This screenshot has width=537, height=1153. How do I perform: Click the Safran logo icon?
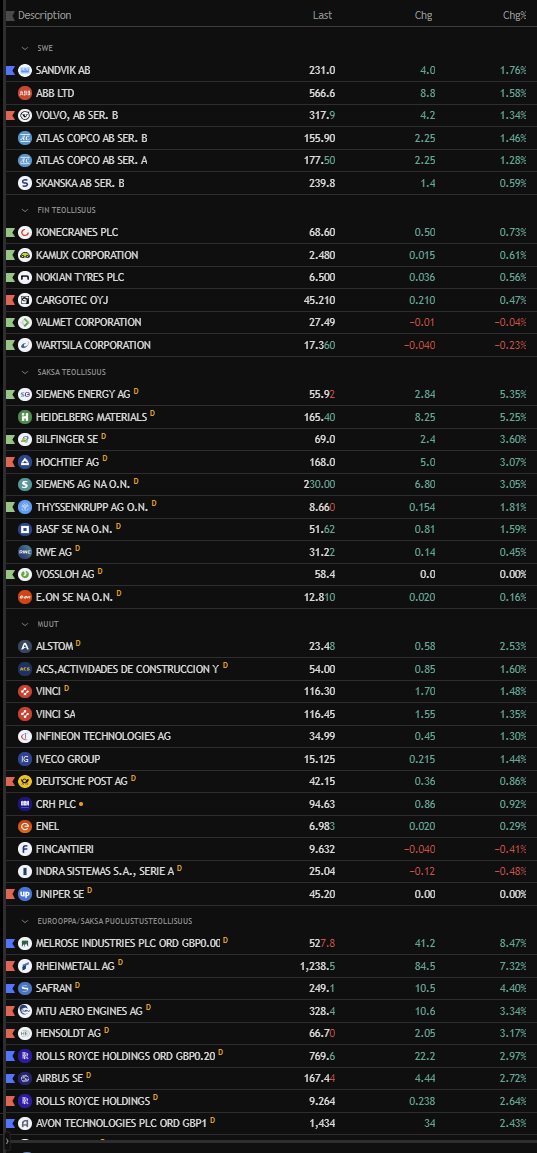pyautogui.click(x=24, y=988)
